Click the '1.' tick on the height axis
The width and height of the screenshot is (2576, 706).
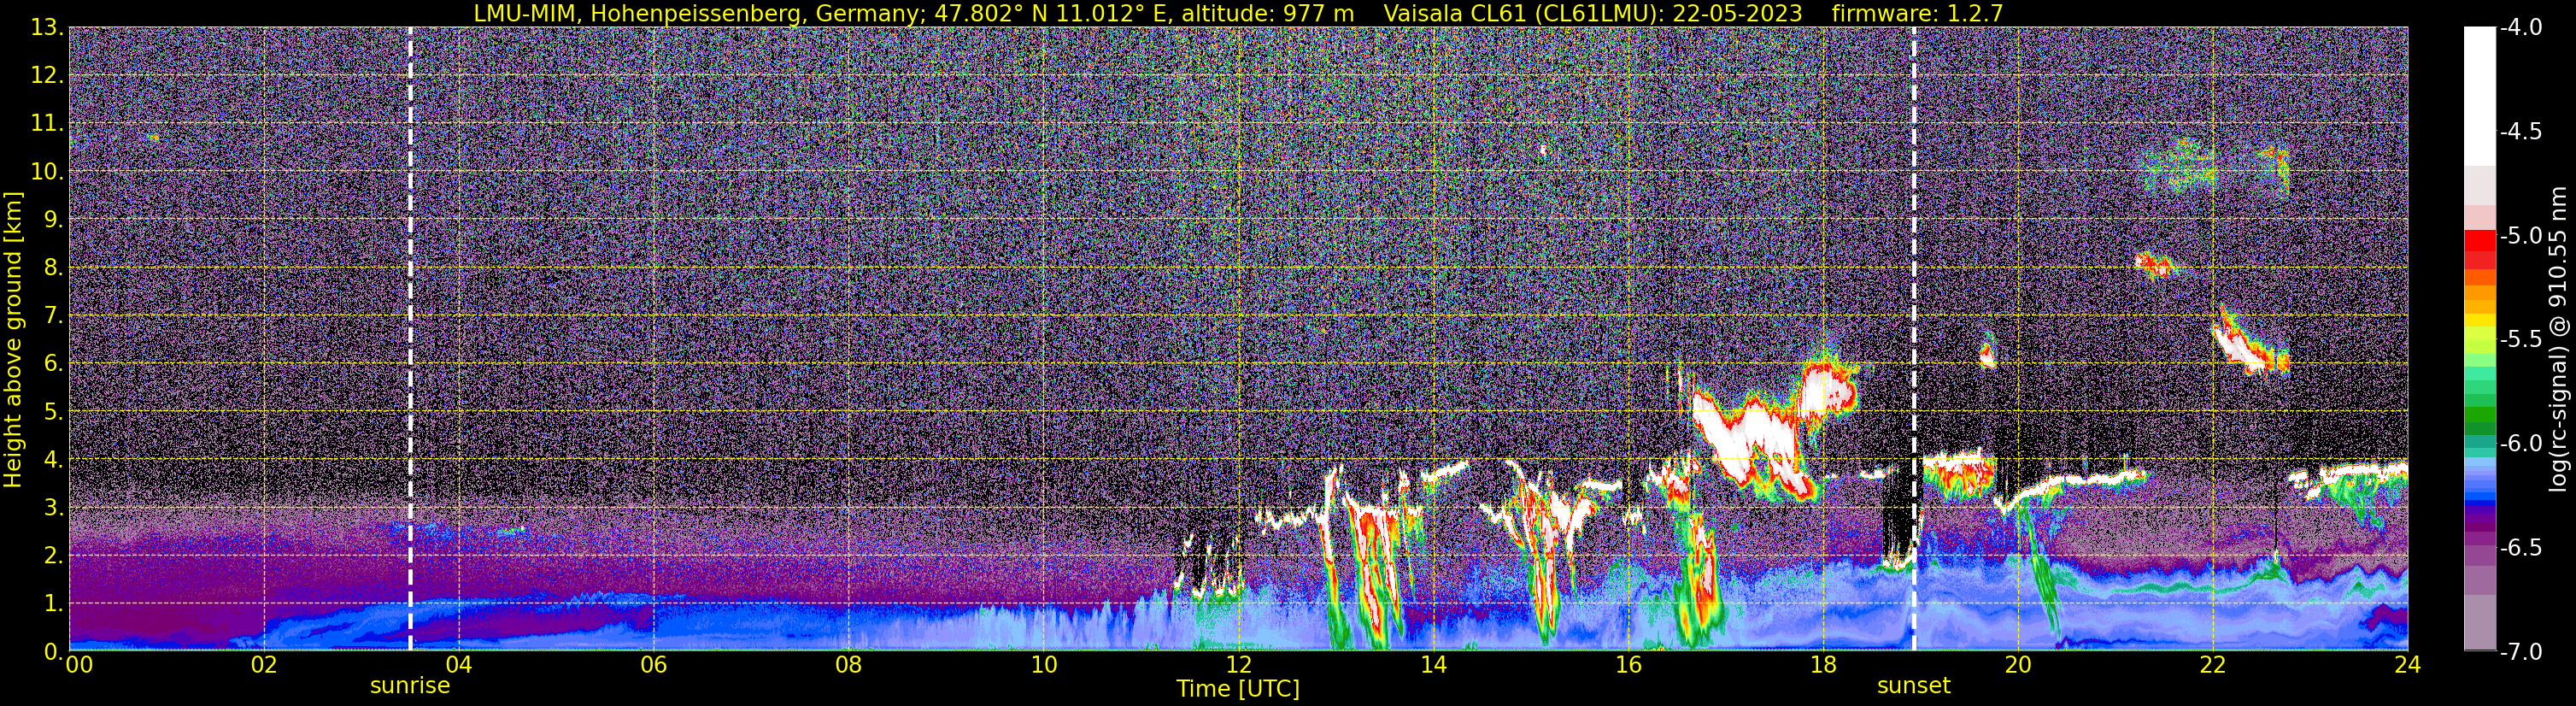click(53, 604)
